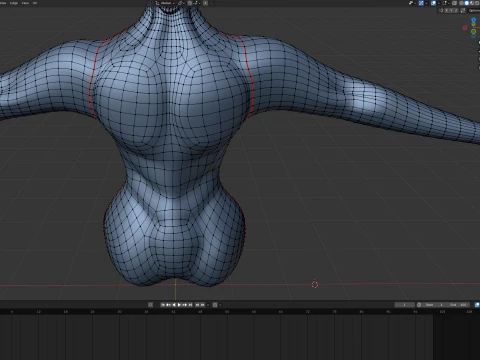The width and height of the screenshot is (480, 360).
Task: Open the Edge menu
Action: coord(14,3)
